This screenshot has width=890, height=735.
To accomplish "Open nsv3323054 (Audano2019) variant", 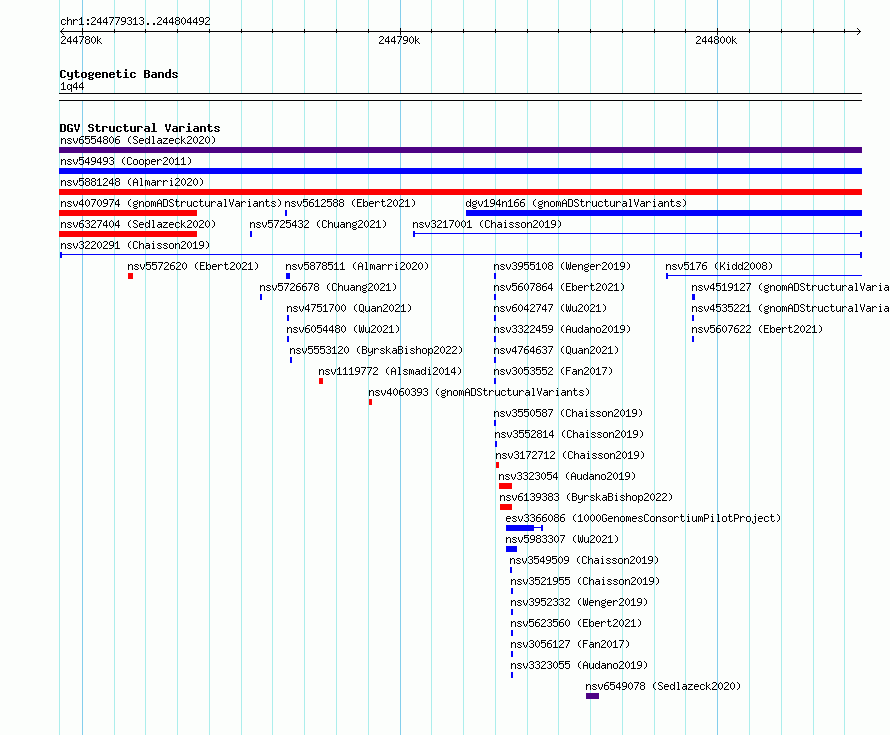I will tap(567, 476).
